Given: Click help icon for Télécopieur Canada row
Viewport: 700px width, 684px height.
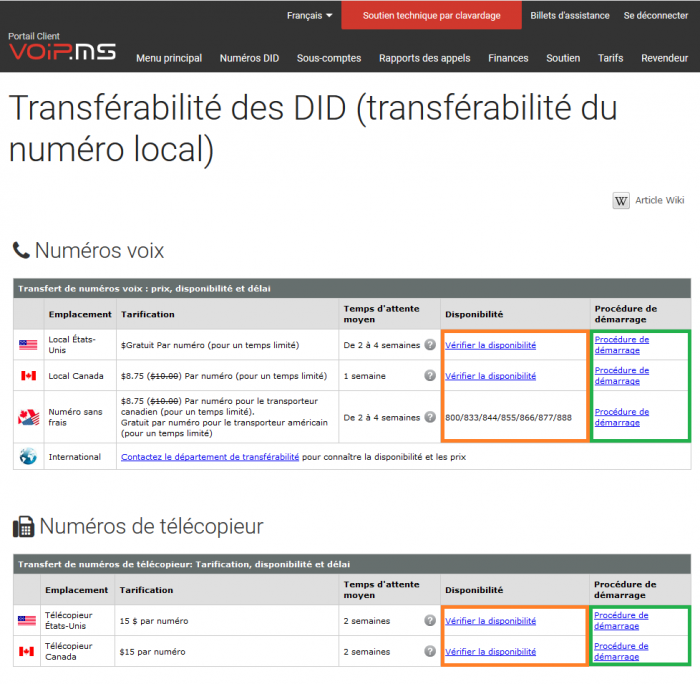Looking at the screenshot, I should pyautogui.click(x=430, y=651).
